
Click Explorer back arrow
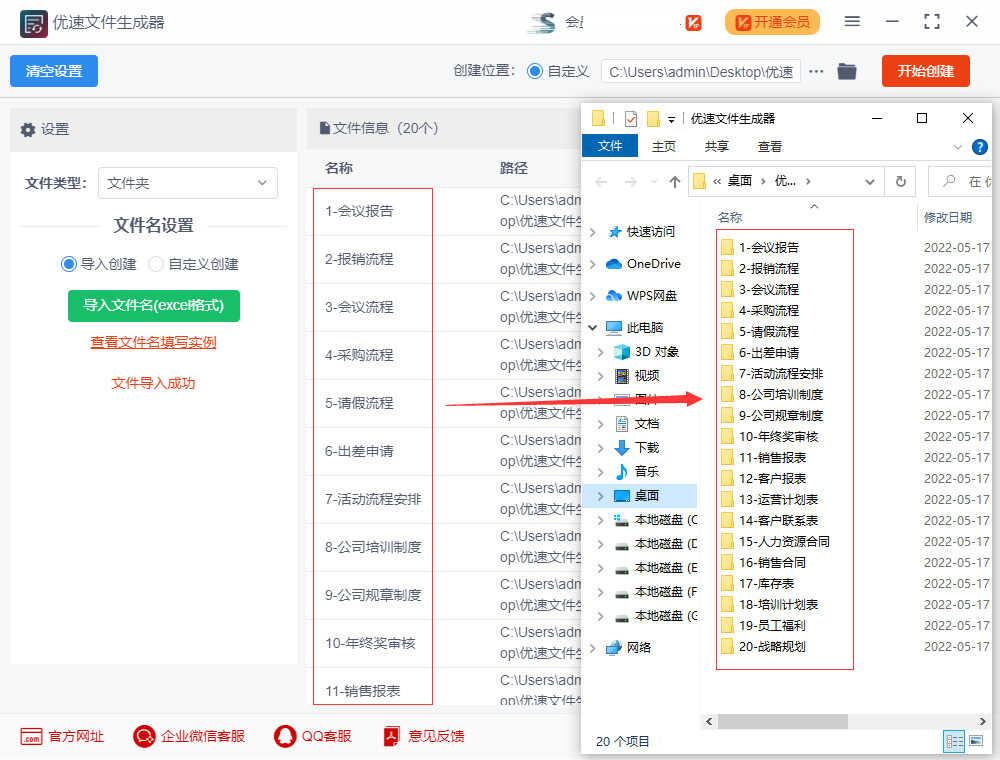[600, 182]
